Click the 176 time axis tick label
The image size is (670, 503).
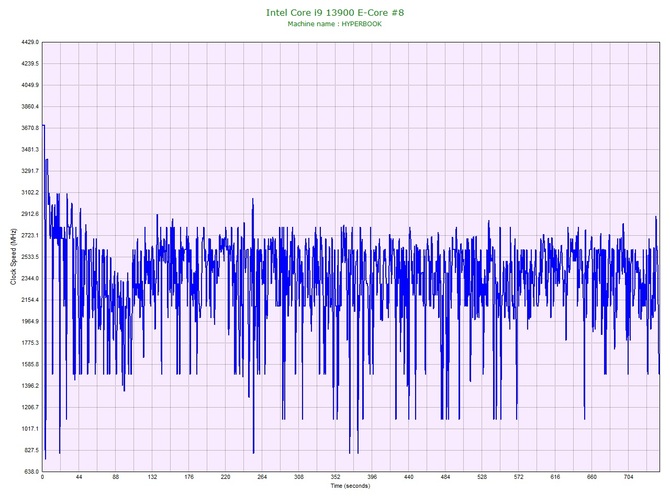(189, 477)
